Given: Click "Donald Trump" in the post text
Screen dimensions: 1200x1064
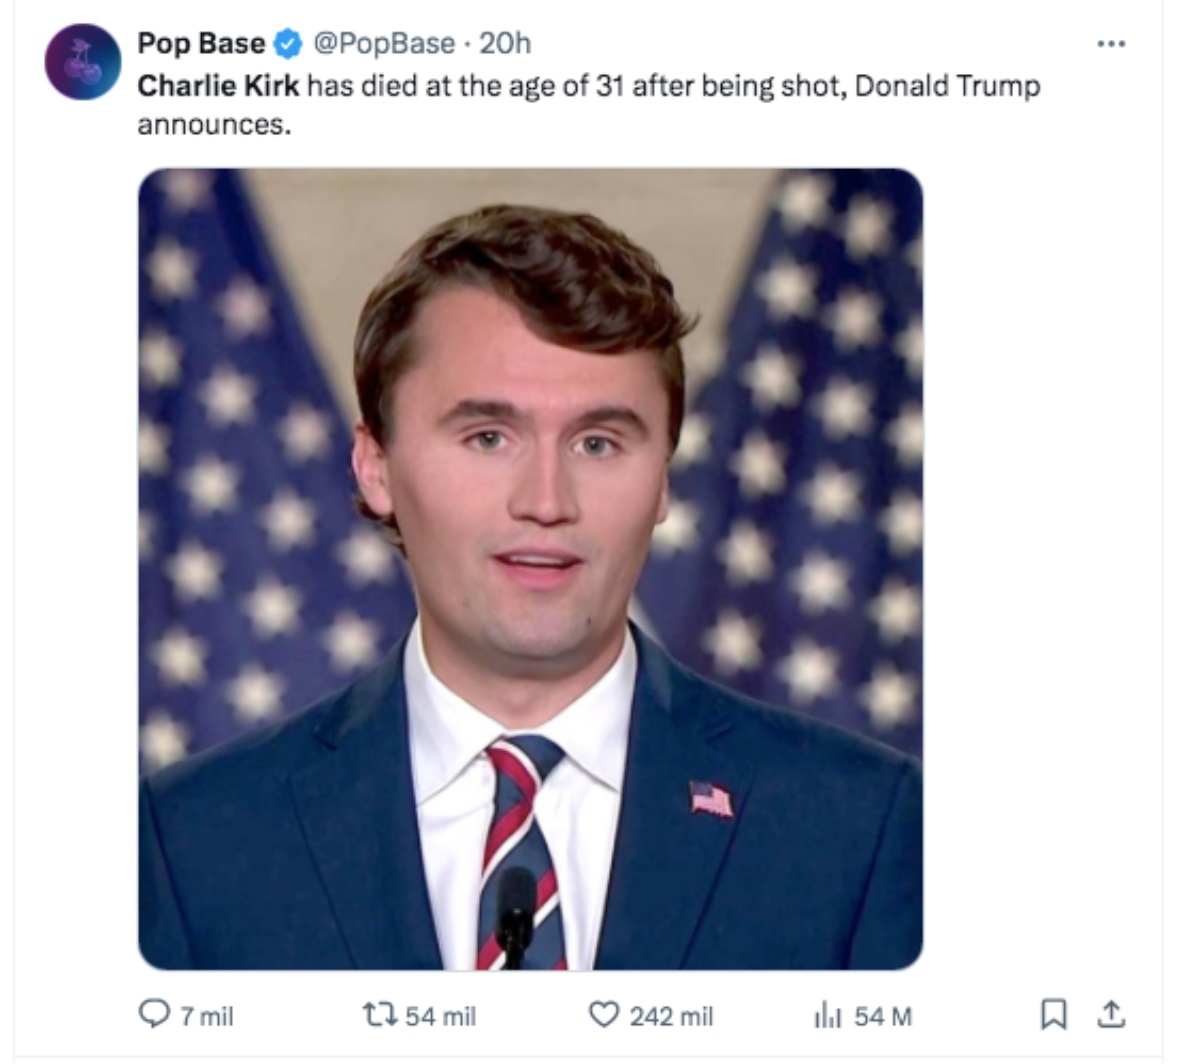Looking at the screenshot, I should click(x=947, y=86).
